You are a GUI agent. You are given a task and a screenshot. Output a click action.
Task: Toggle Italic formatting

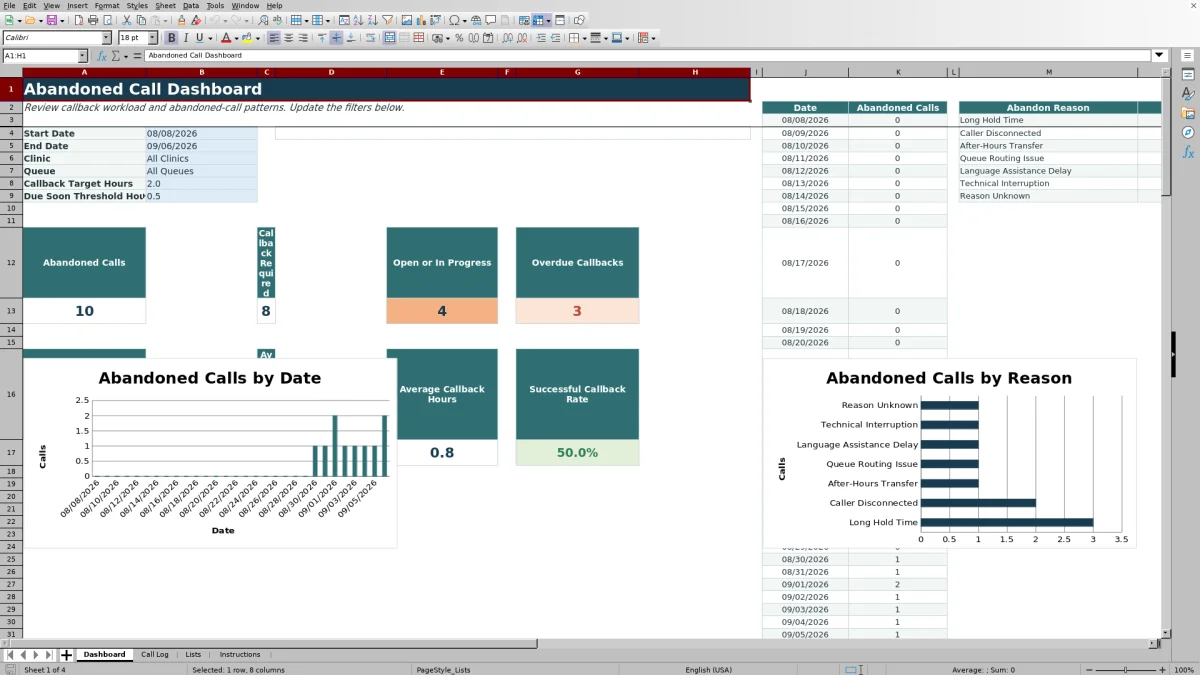185,38
